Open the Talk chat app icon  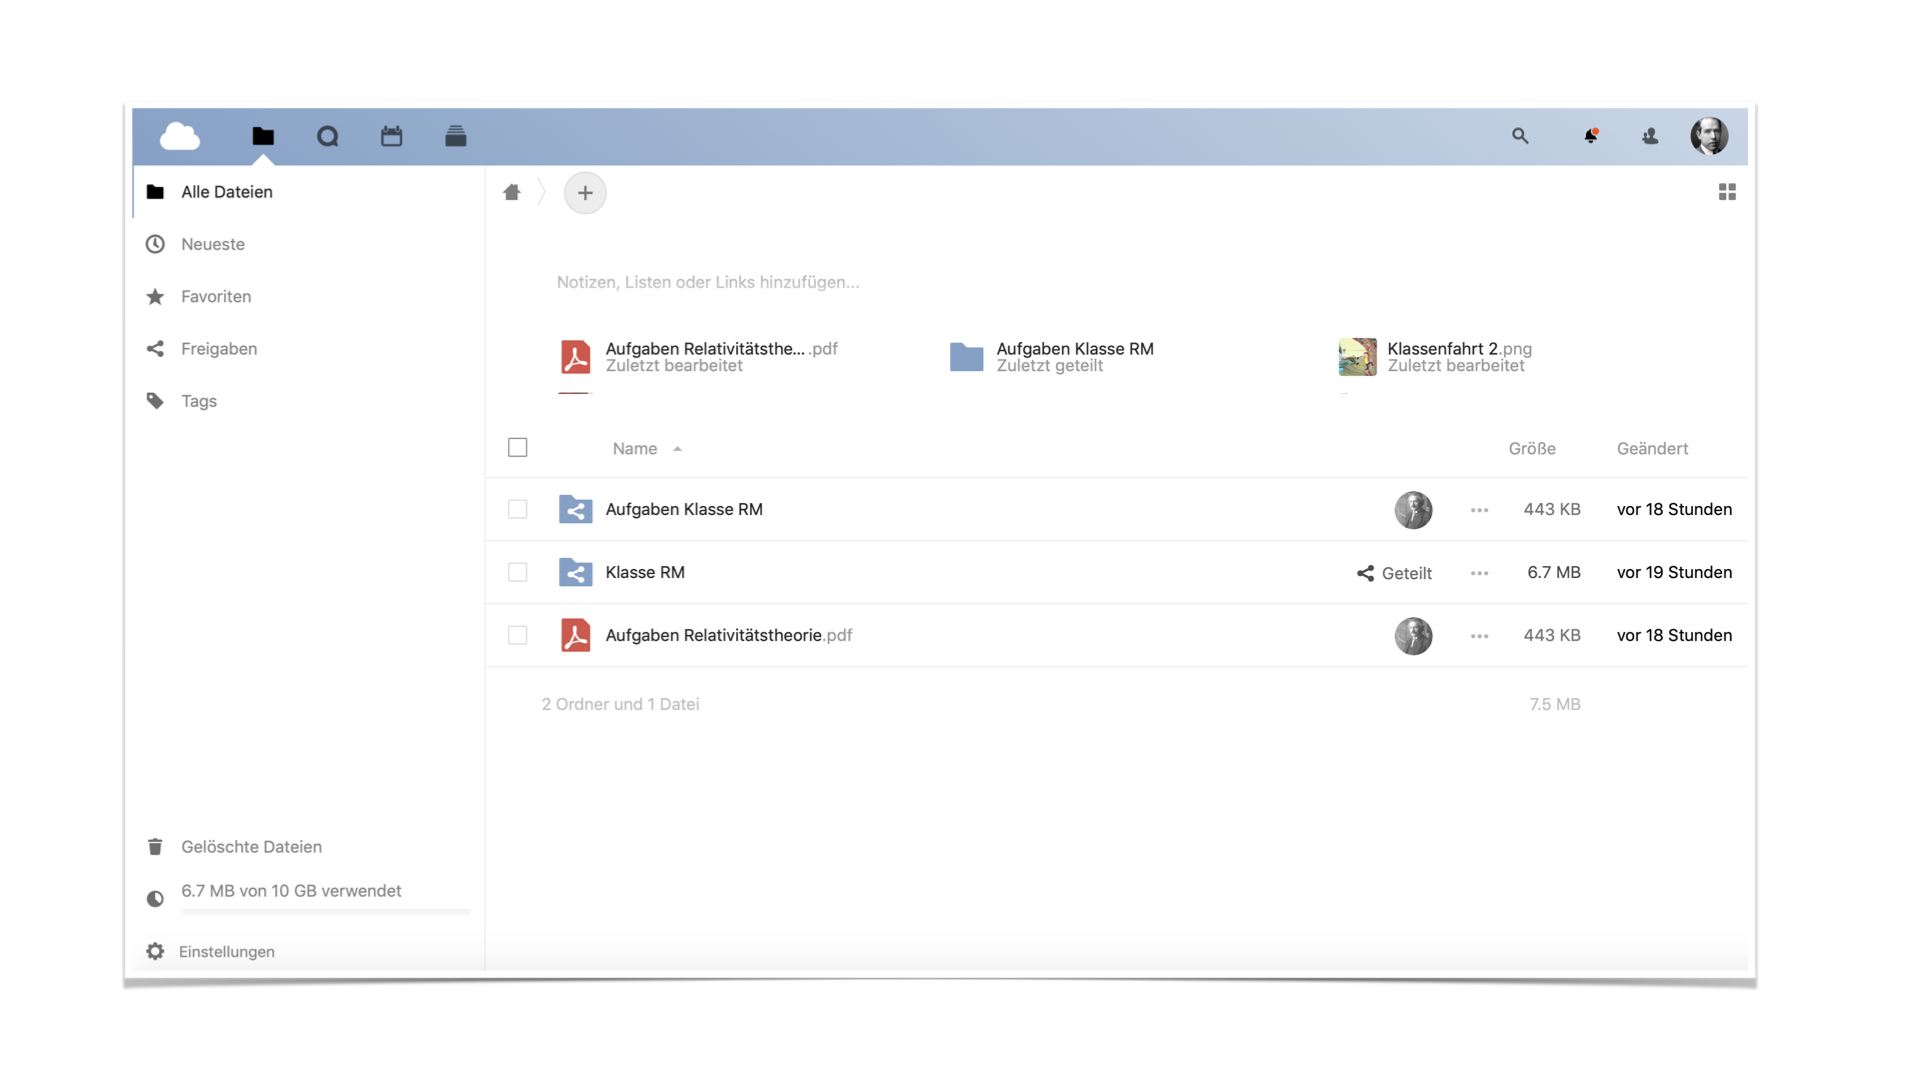click(328, 136)
